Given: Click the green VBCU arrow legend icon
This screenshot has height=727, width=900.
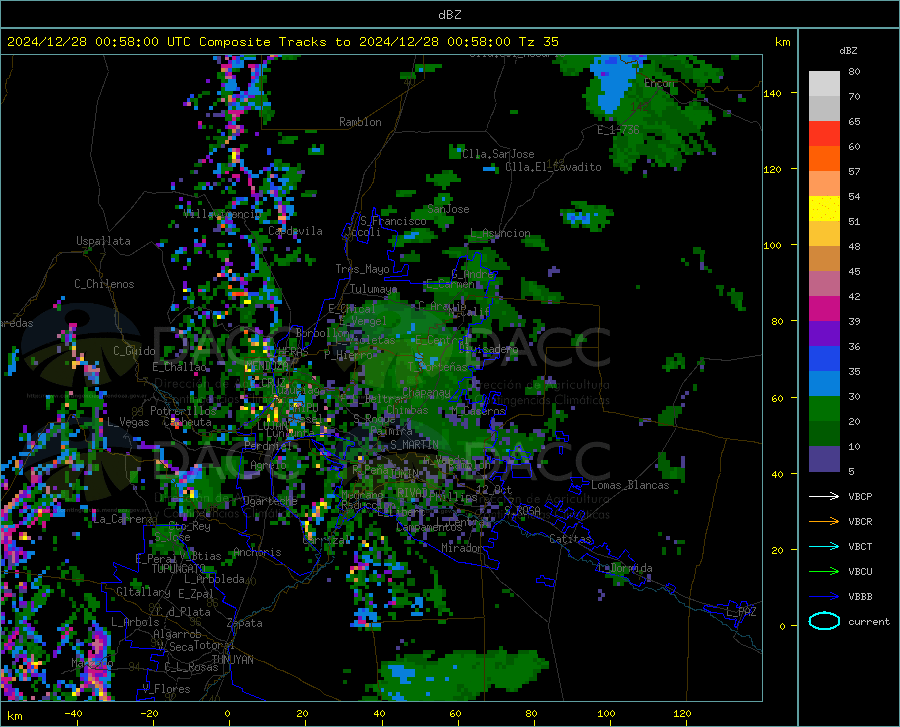Looking at the screenshot, I should (824, 571).
